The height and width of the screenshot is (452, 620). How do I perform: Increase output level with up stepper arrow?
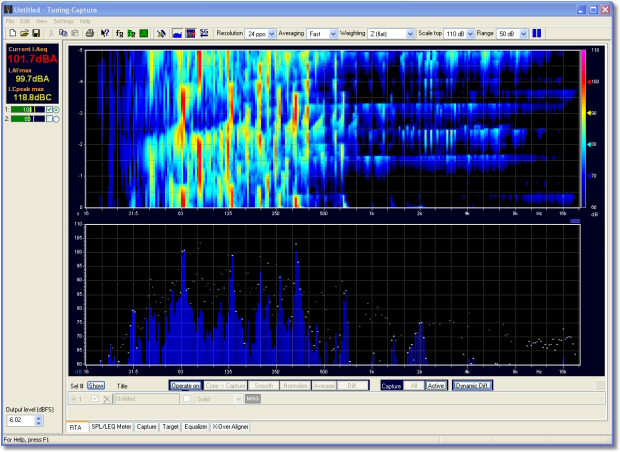[x=38, y=418]
